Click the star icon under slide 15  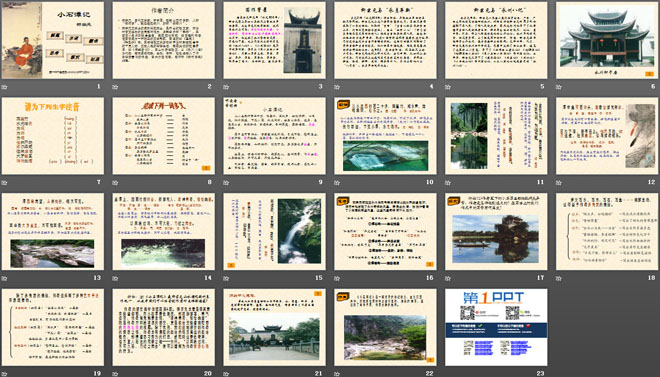pos(226,278)
